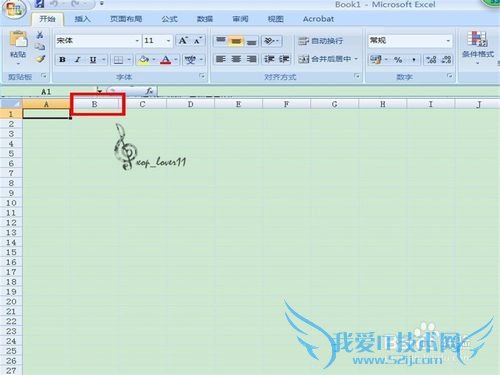The height and width of the screenshot is (375, 500).
Task: Open the Borders dropdown arrow
Action: [x=129, y=60]
